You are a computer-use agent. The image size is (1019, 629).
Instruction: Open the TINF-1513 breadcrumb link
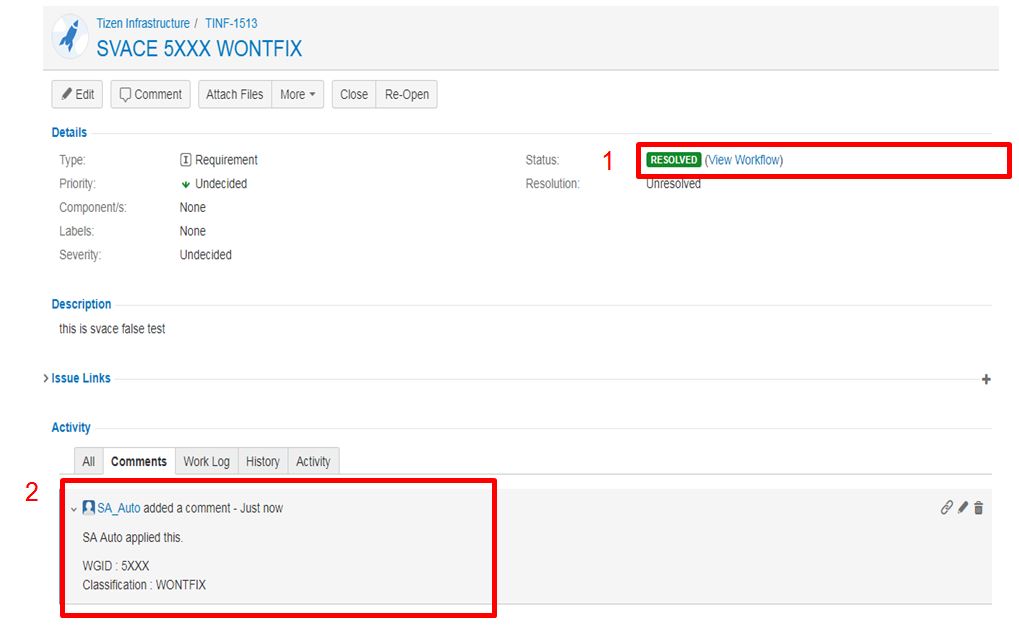coord(231,23)
